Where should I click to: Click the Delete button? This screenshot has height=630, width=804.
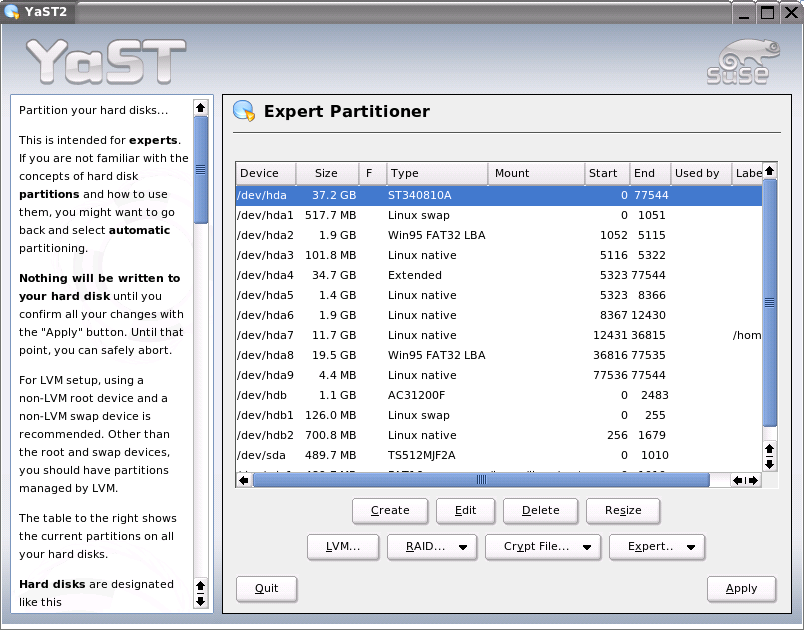(x=540, y=510)
